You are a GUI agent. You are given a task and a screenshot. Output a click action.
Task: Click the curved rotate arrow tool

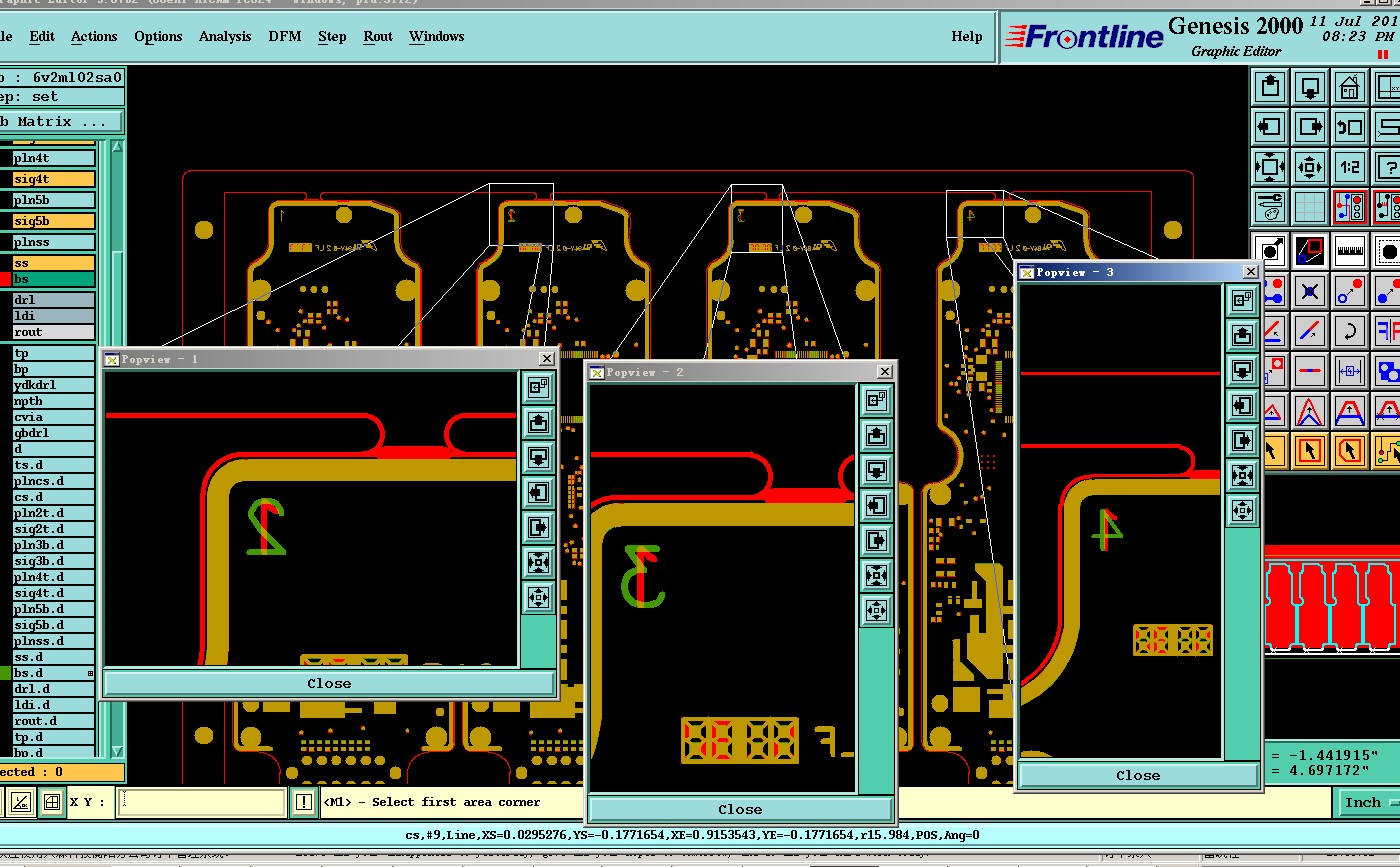tap(1350, 331)
